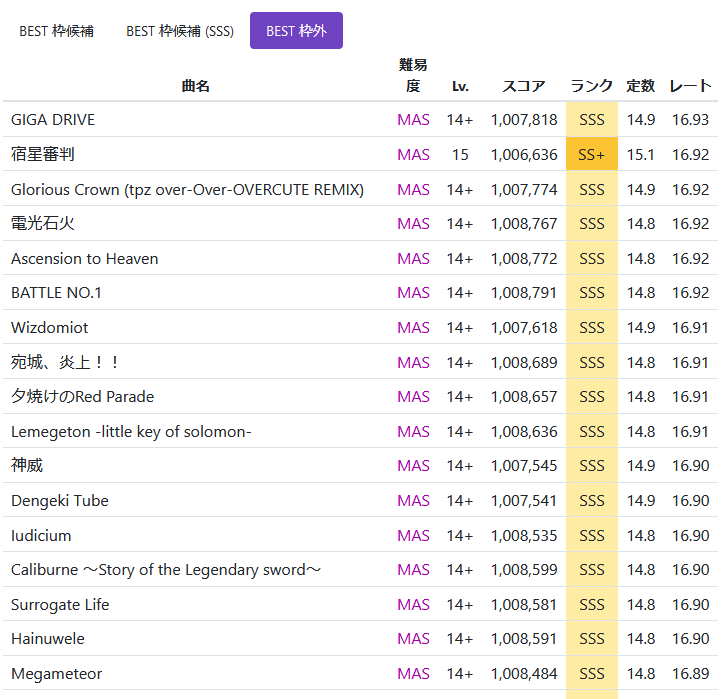Viewport: 722px width, 699px height.
Task: Select score 1,007,545 for 神威
Action: 524,466
